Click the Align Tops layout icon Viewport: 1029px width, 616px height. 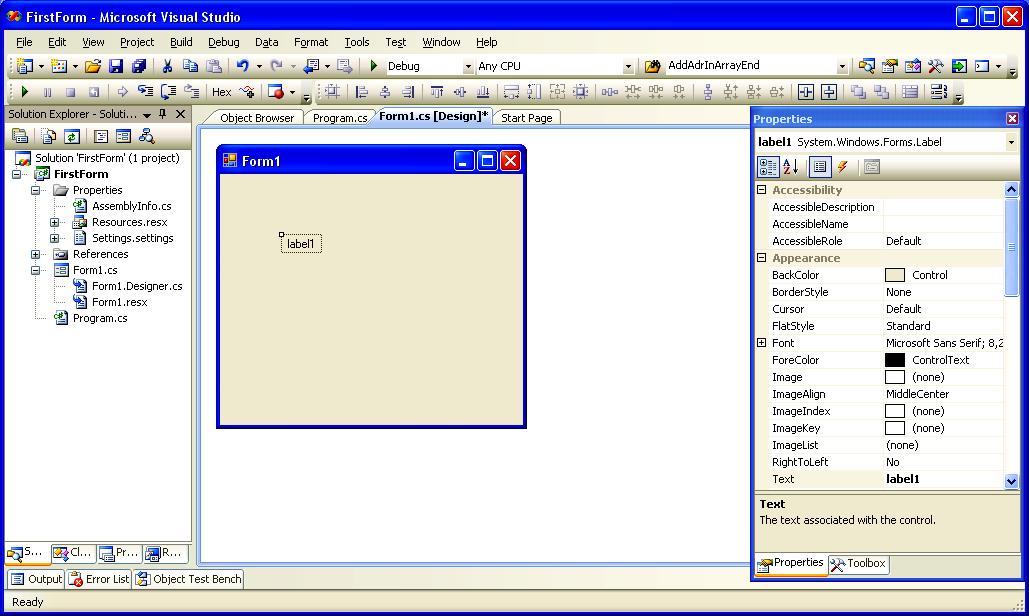tap(437, 92)
